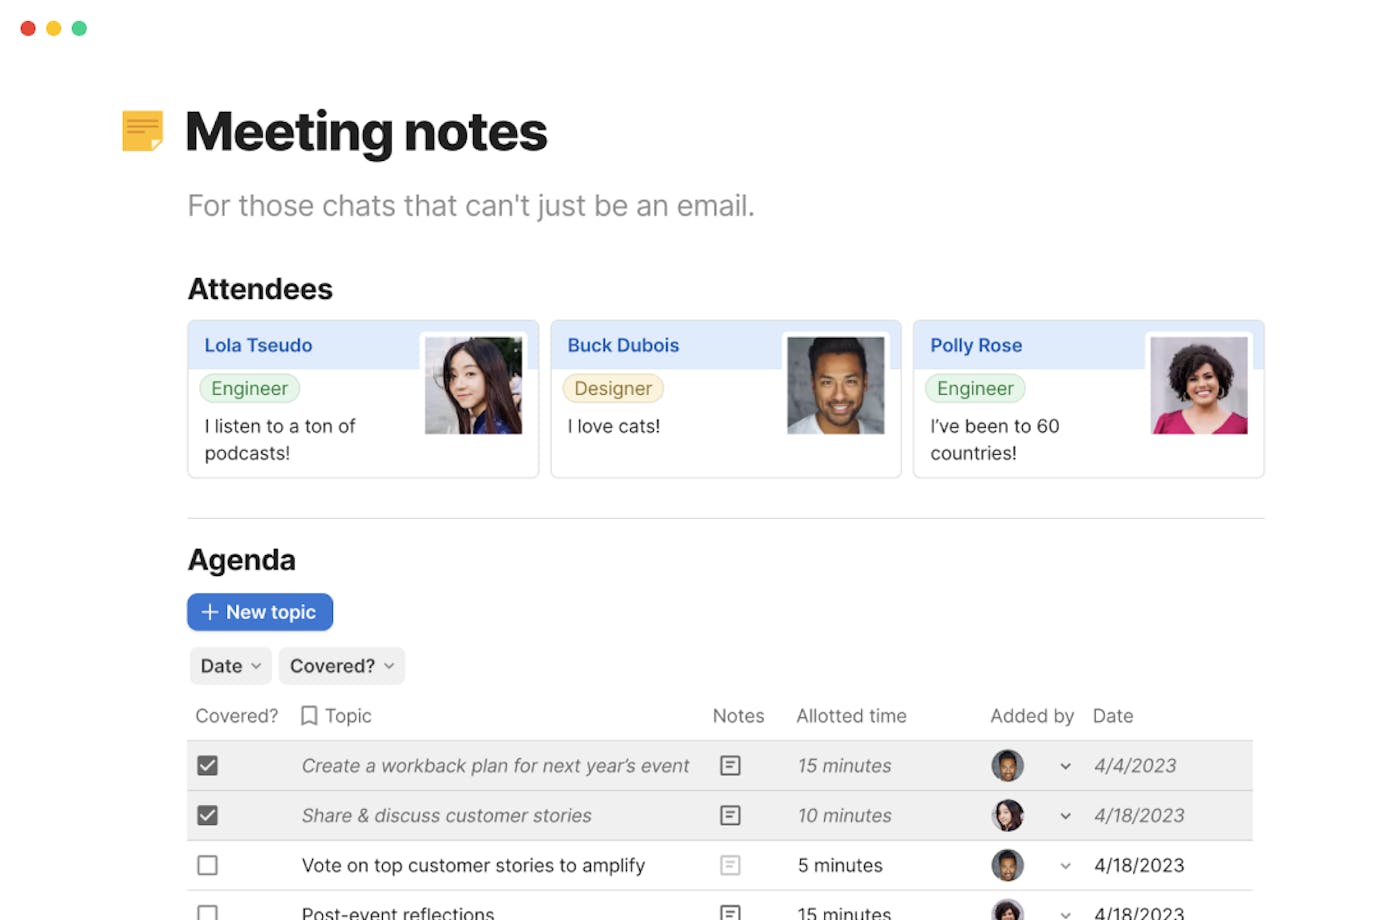Expand chevron in the 4/4/2023 row

pos(1065,767)
